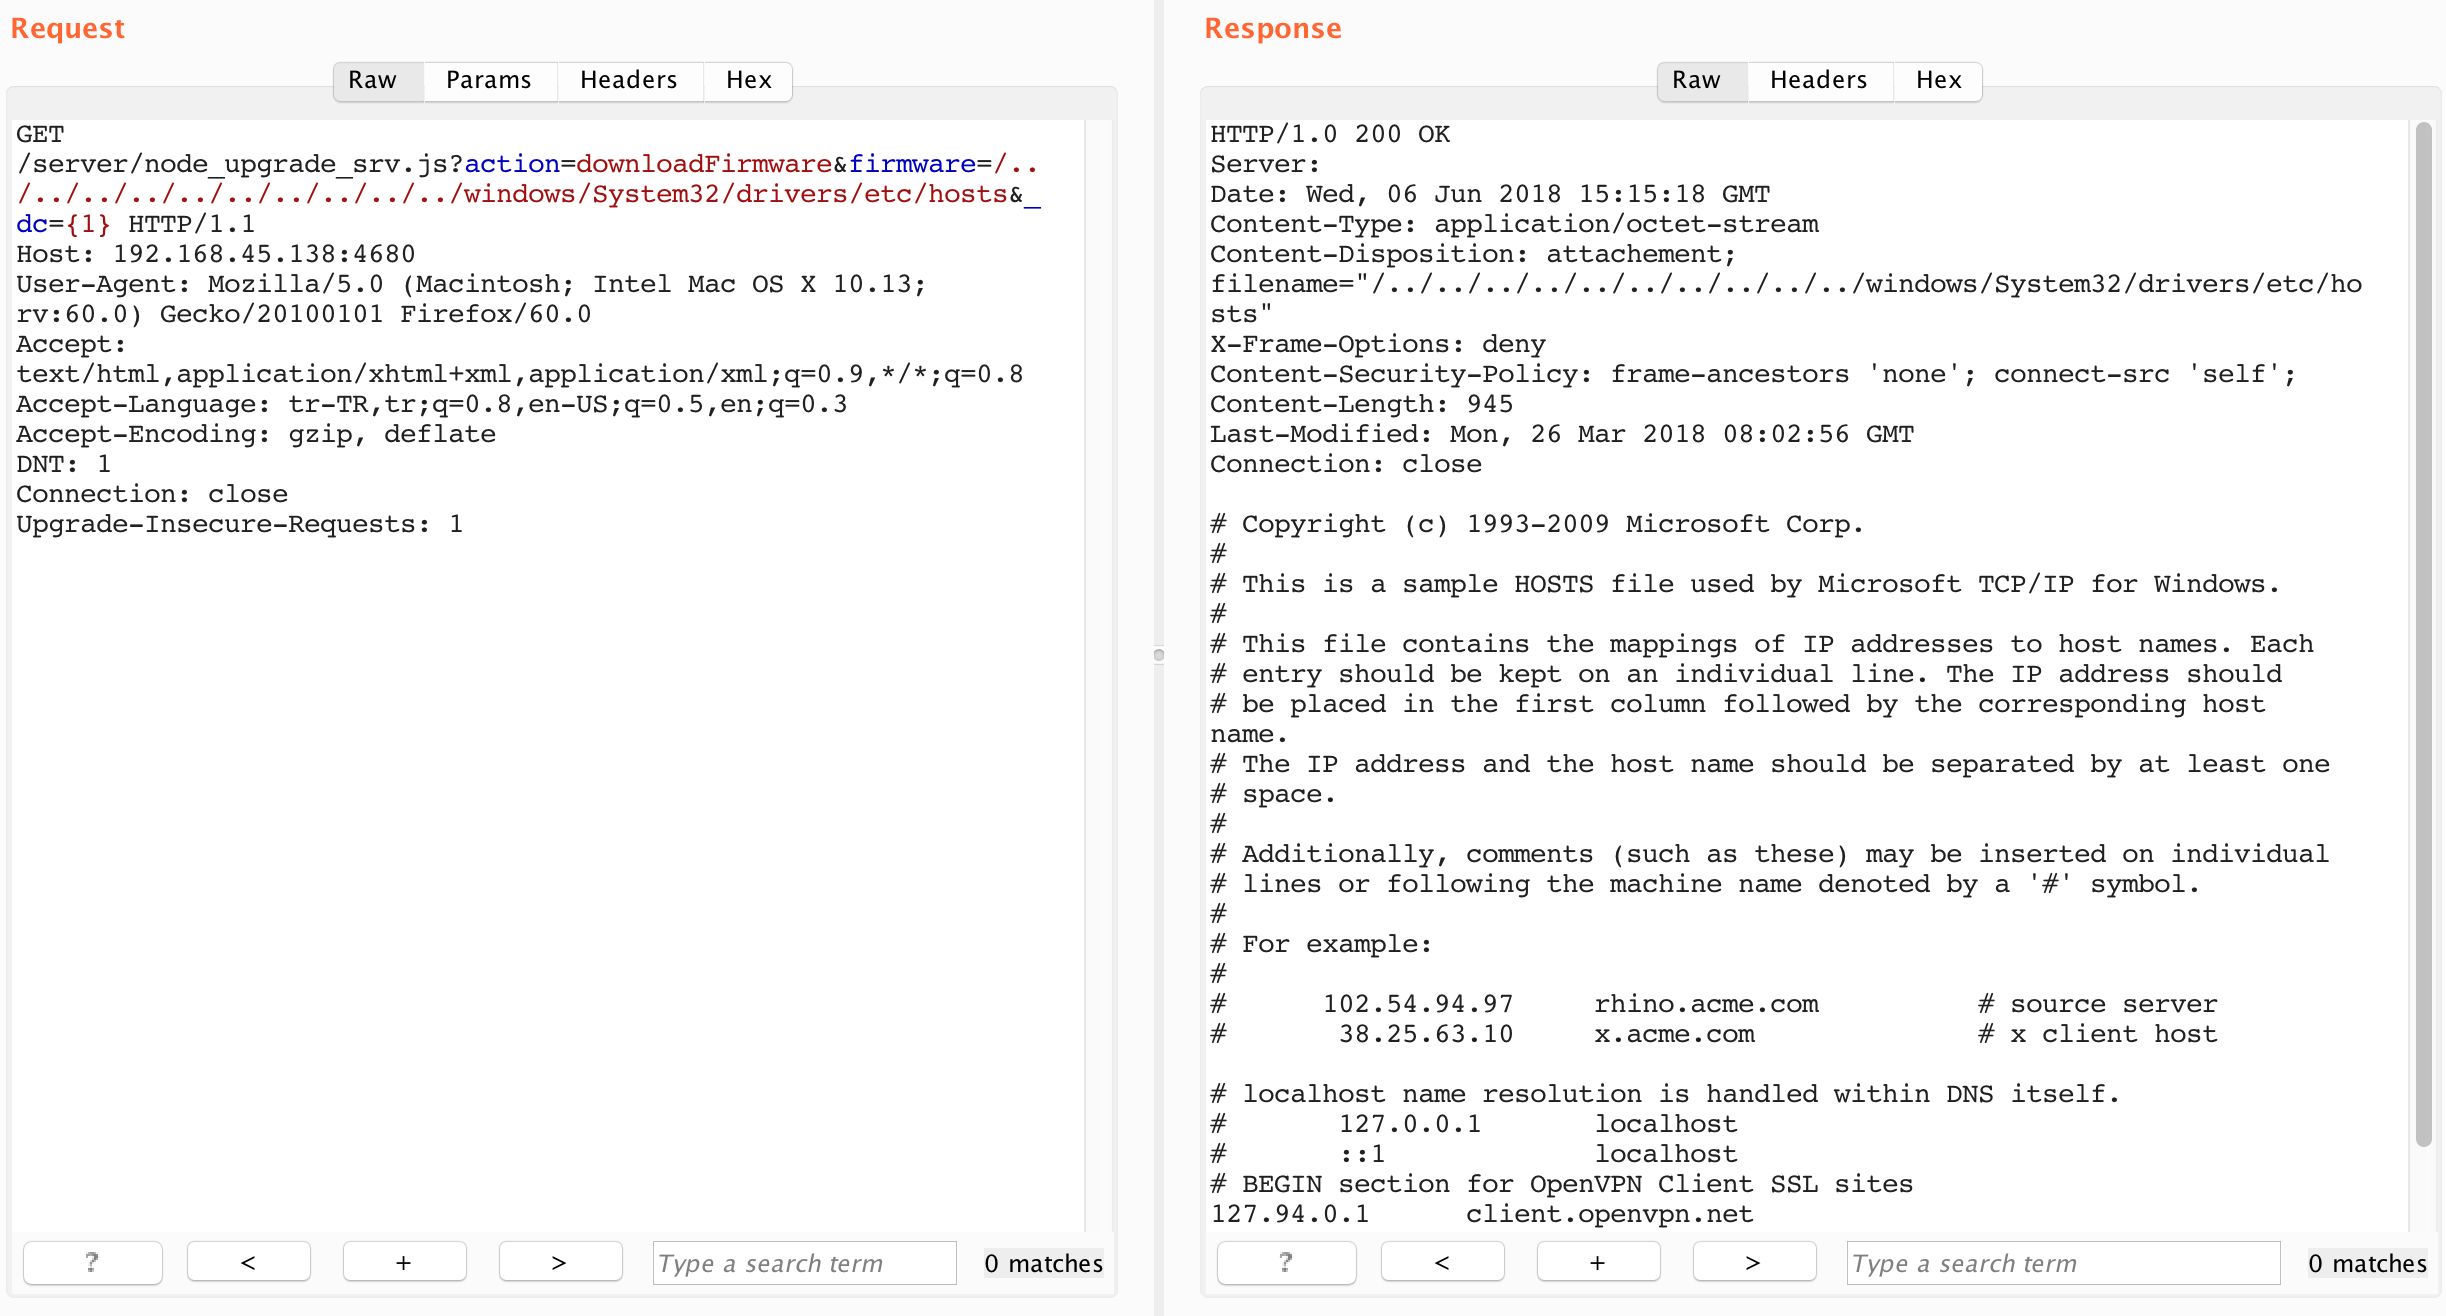The height and width of the screenshot is (1316, 2446).
Task: Click the Request panel '+' search options button
Action: 404,1262
